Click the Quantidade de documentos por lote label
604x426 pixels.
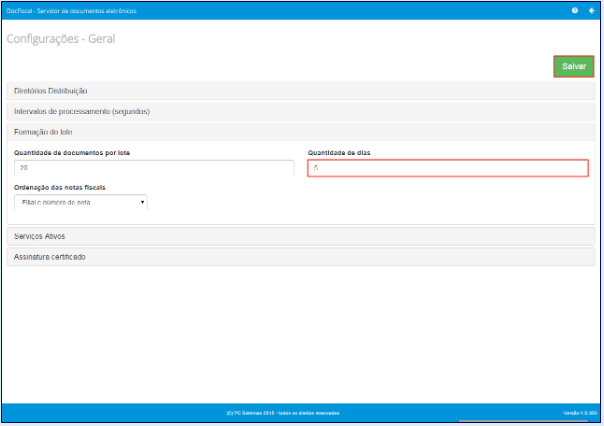[72, 153]
